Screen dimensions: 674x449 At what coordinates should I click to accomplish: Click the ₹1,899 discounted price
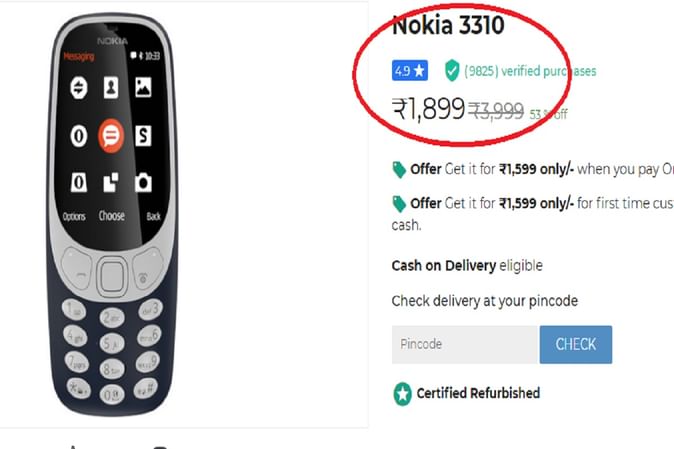coord(429,110)
